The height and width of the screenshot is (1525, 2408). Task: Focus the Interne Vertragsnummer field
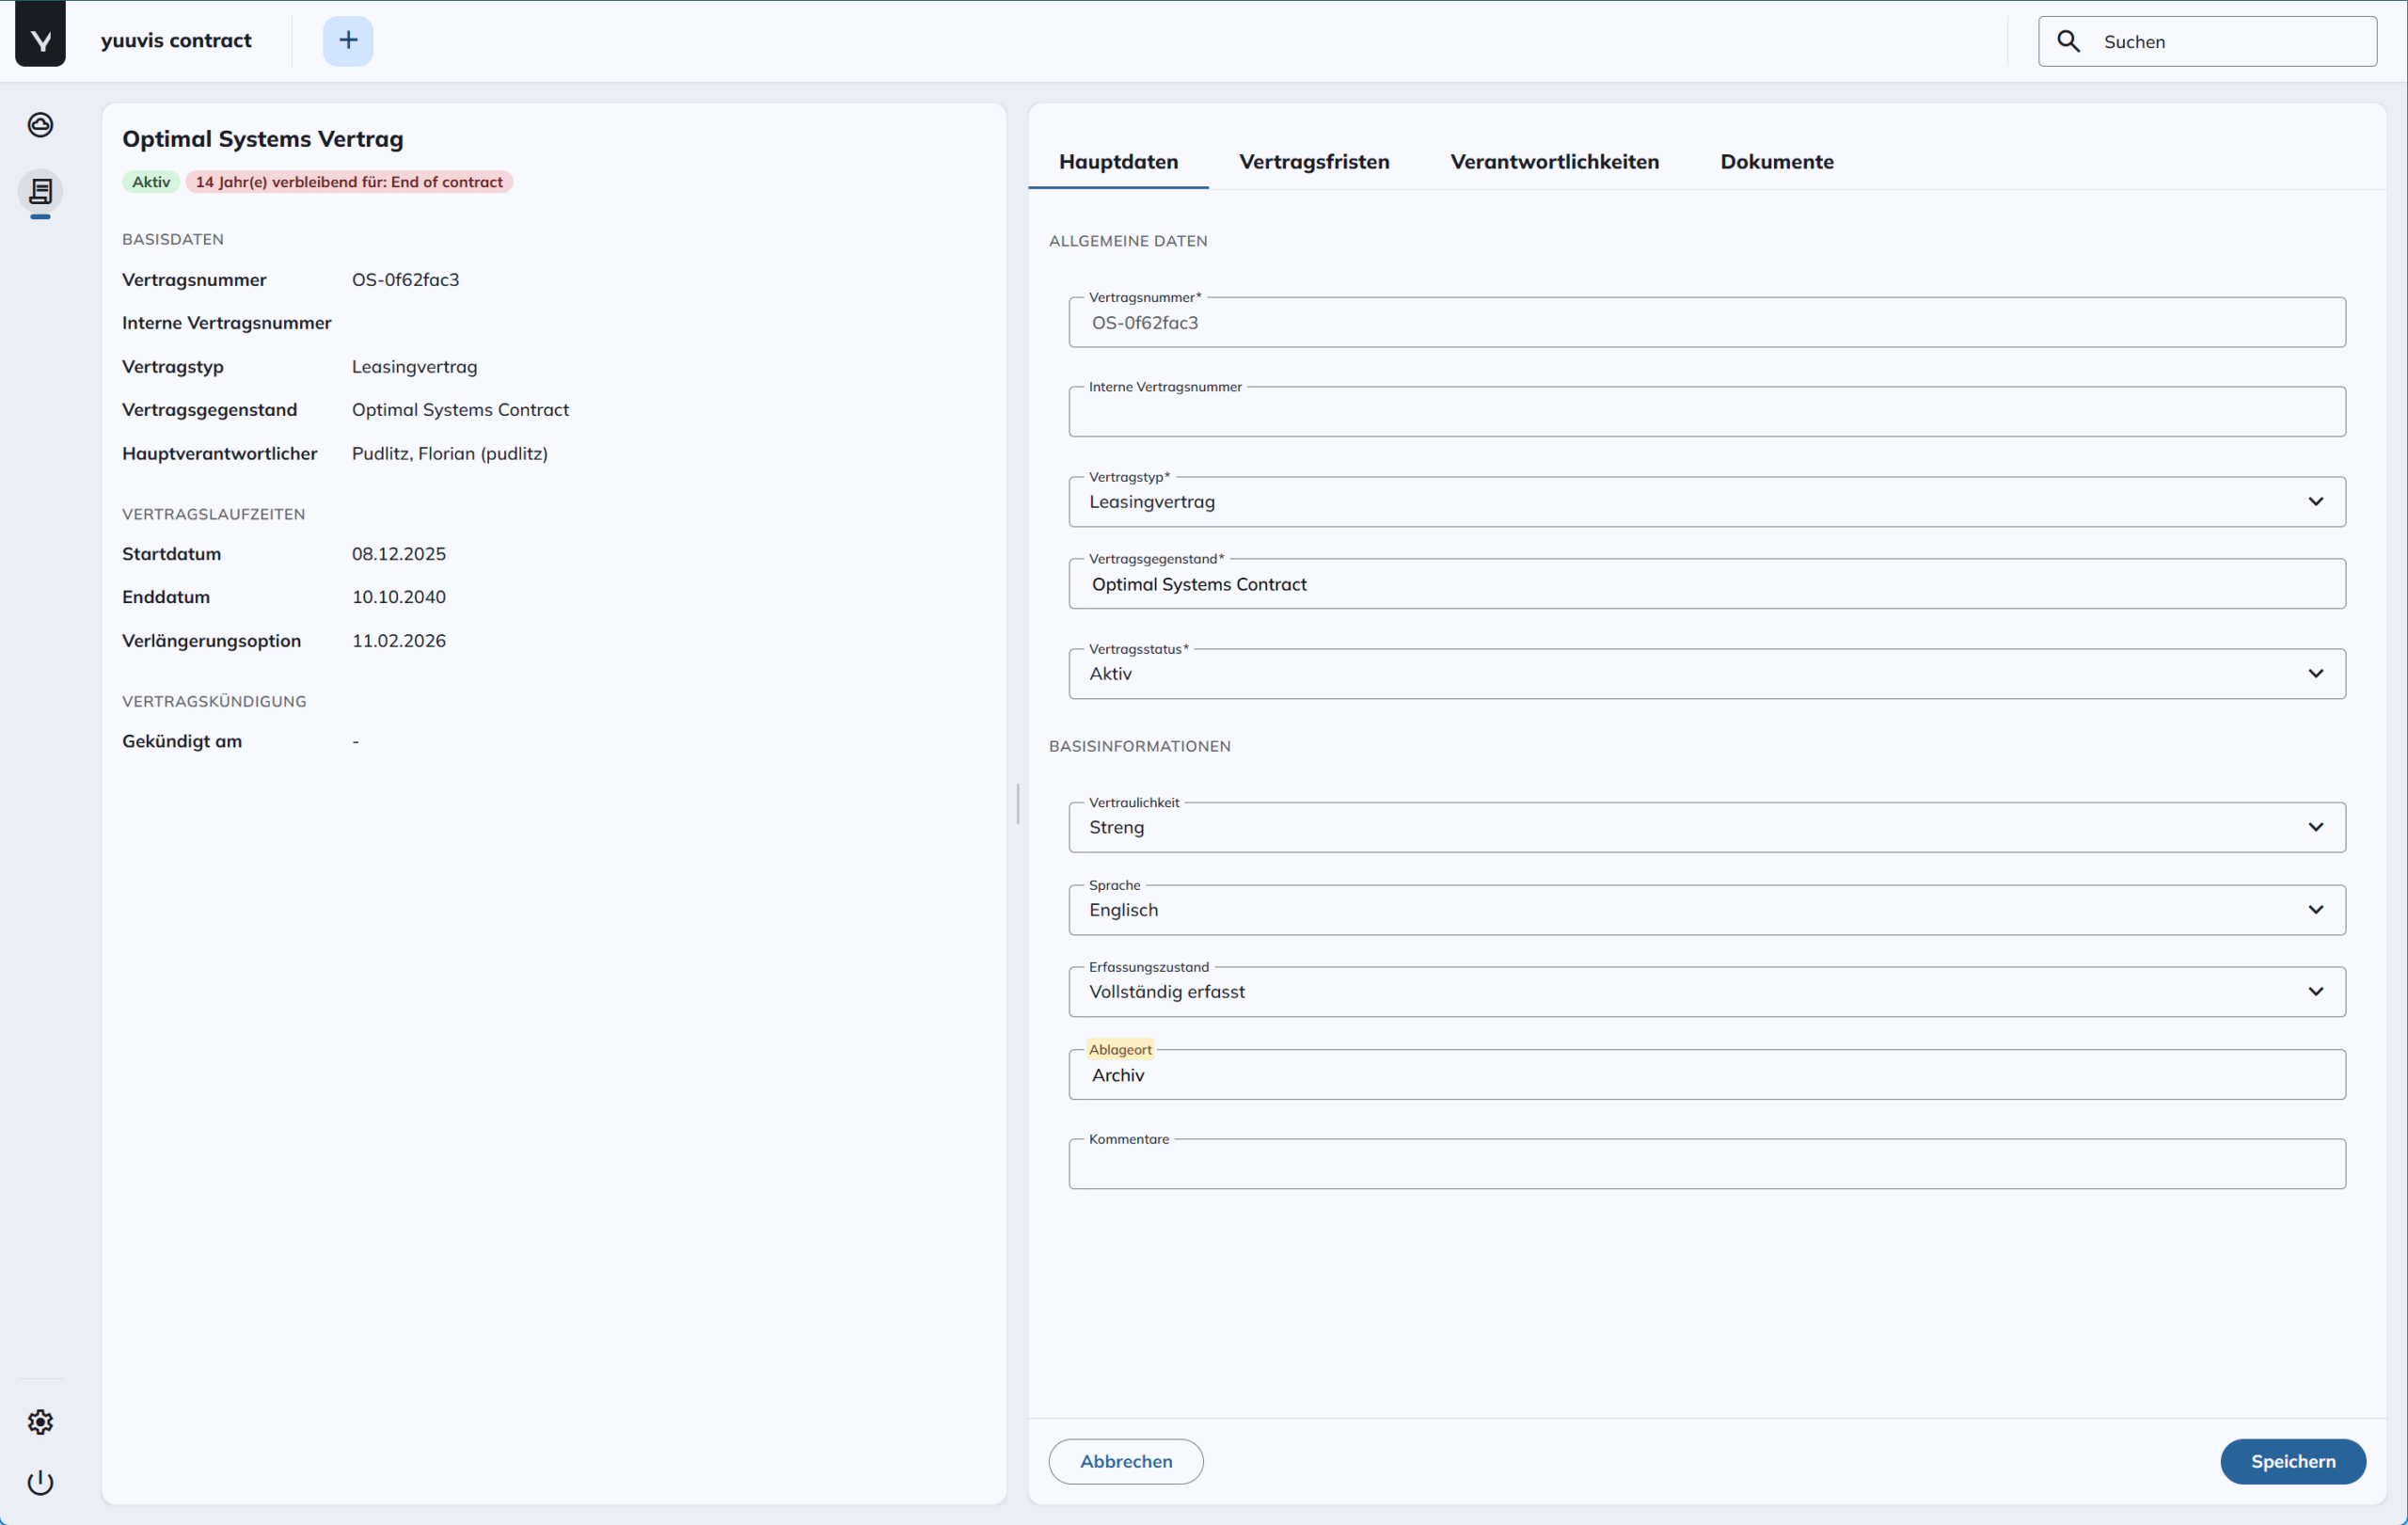pyautogui.click(x=1706, y=414)
